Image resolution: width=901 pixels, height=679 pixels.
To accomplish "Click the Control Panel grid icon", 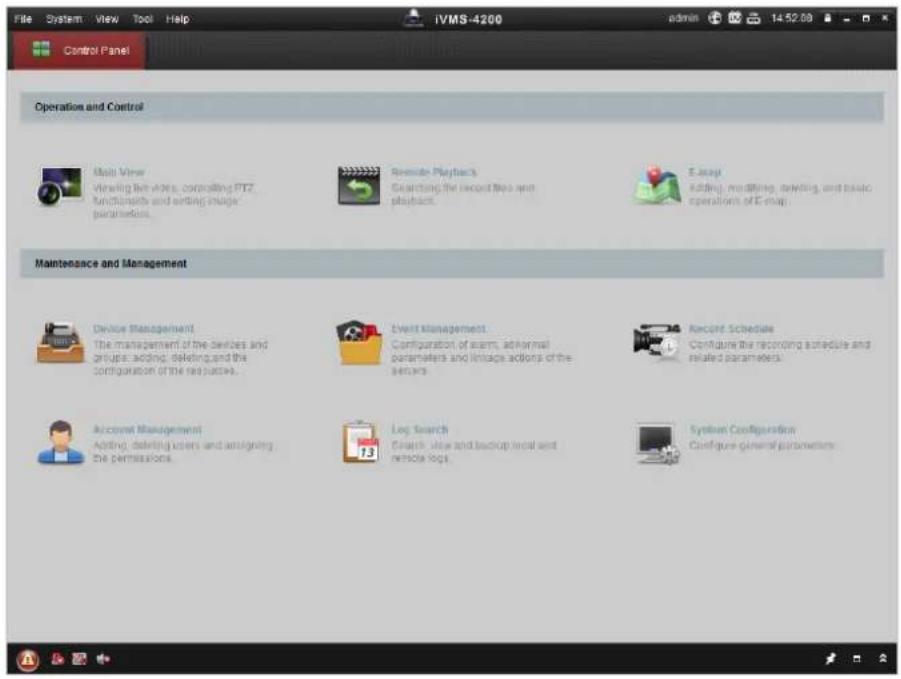I will tap(41, 49).
